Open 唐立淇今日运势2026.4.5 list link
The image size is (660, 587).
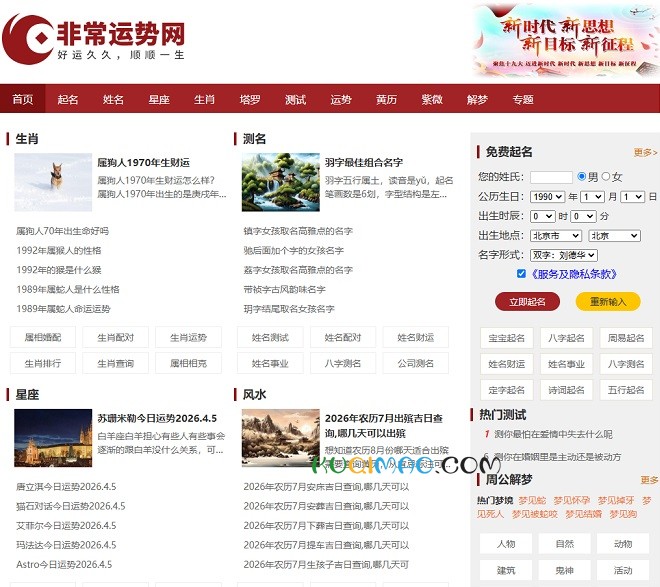(66, 487)
